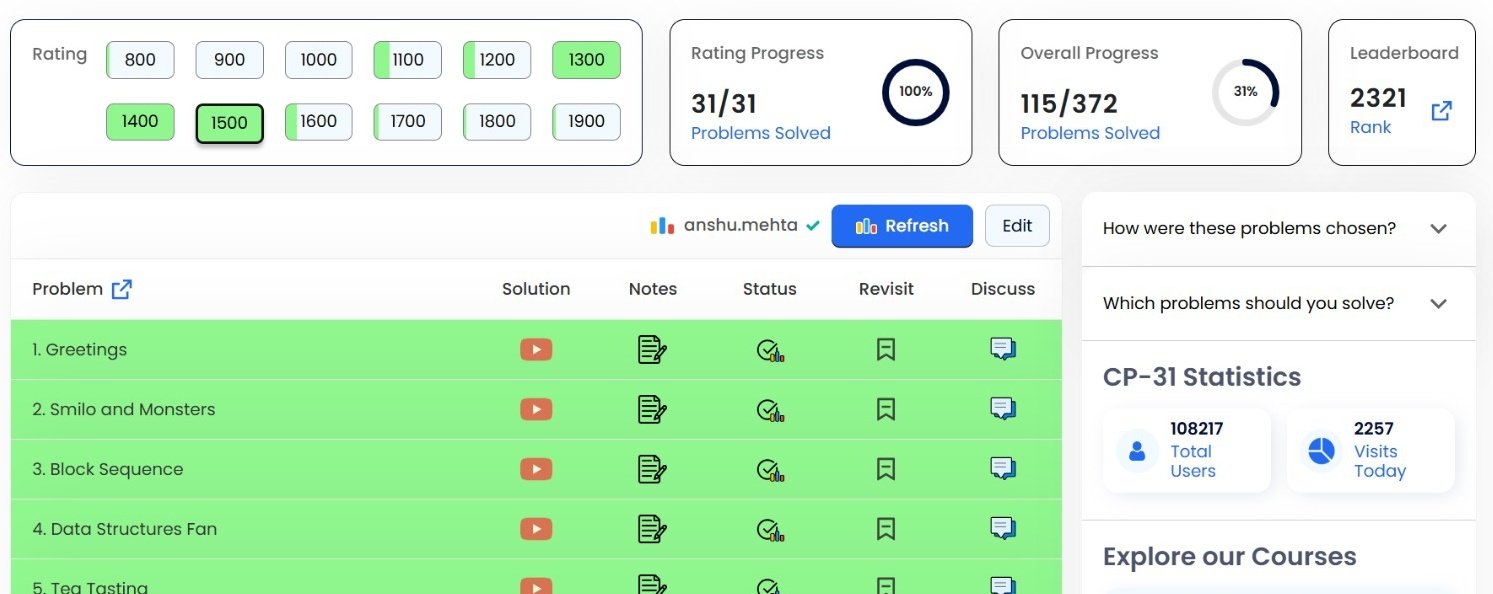The image size is (1493, 594).
Task: Click the Rank link in Leaderboard
Action: 1370,127
